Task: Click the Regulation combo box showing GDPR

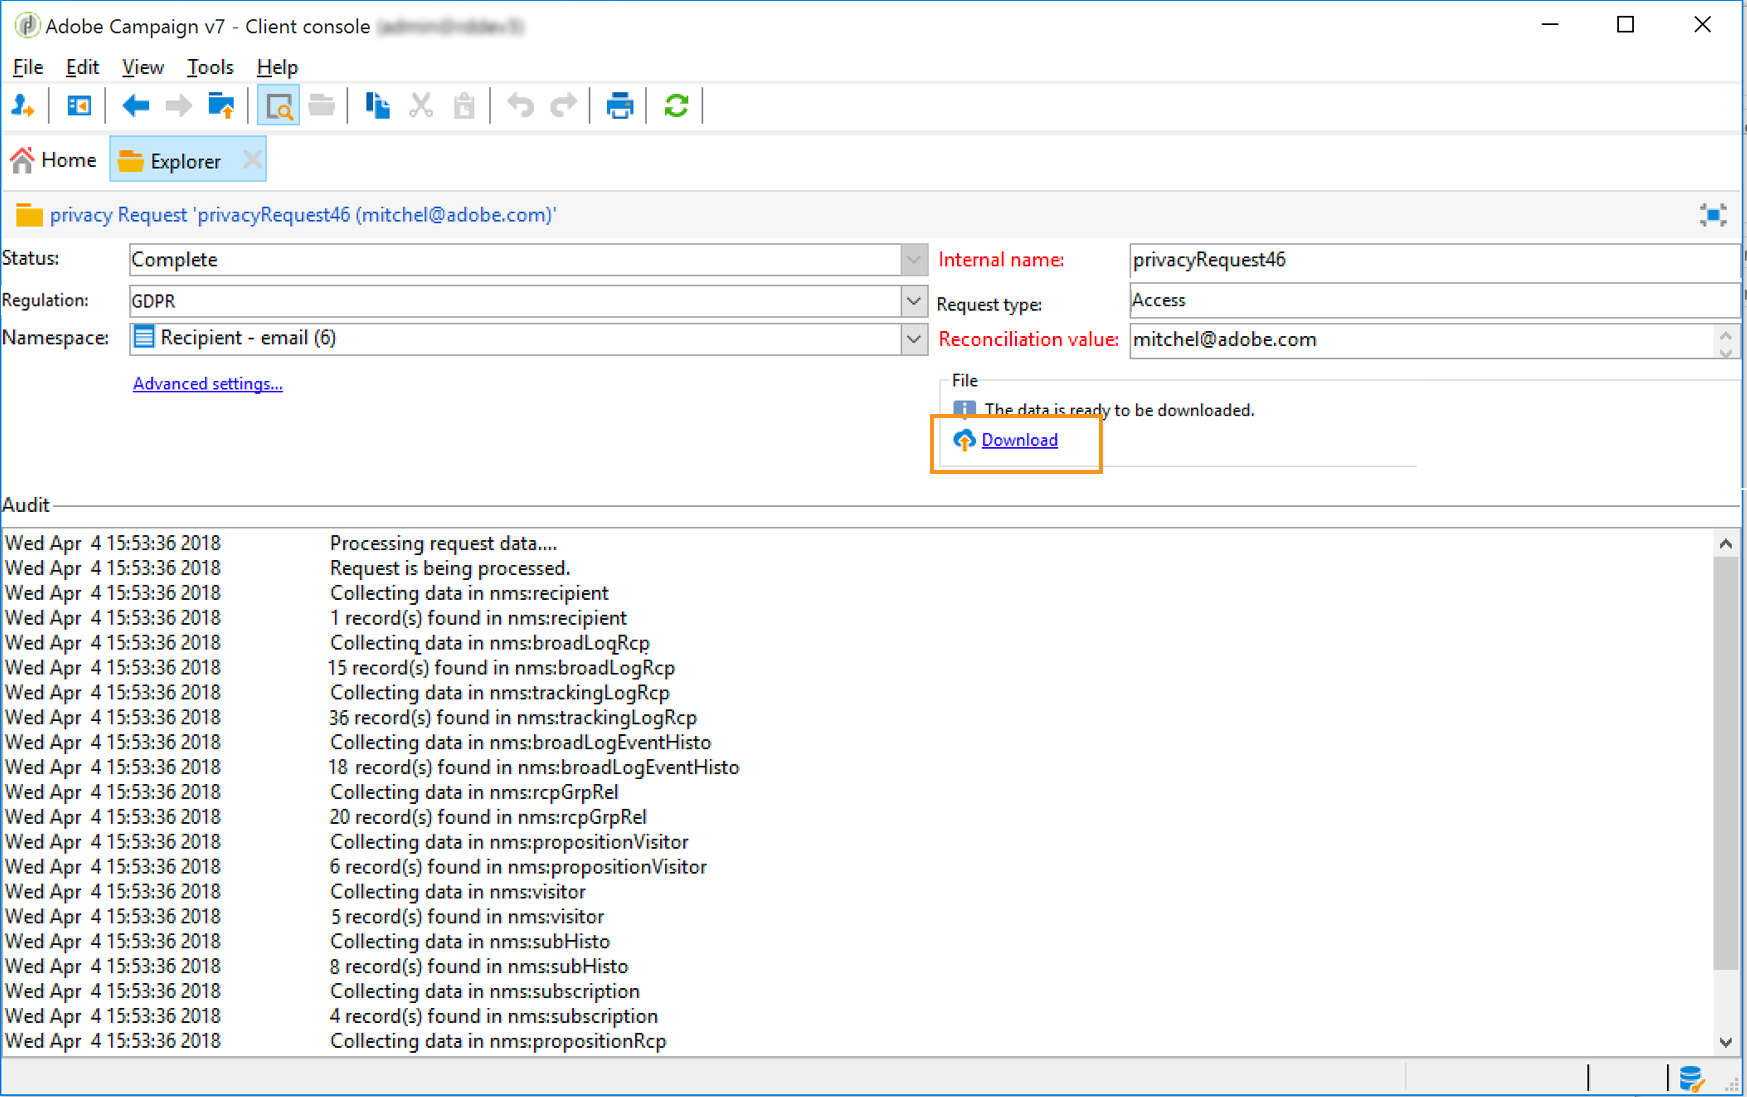Action: pos(527,300)
